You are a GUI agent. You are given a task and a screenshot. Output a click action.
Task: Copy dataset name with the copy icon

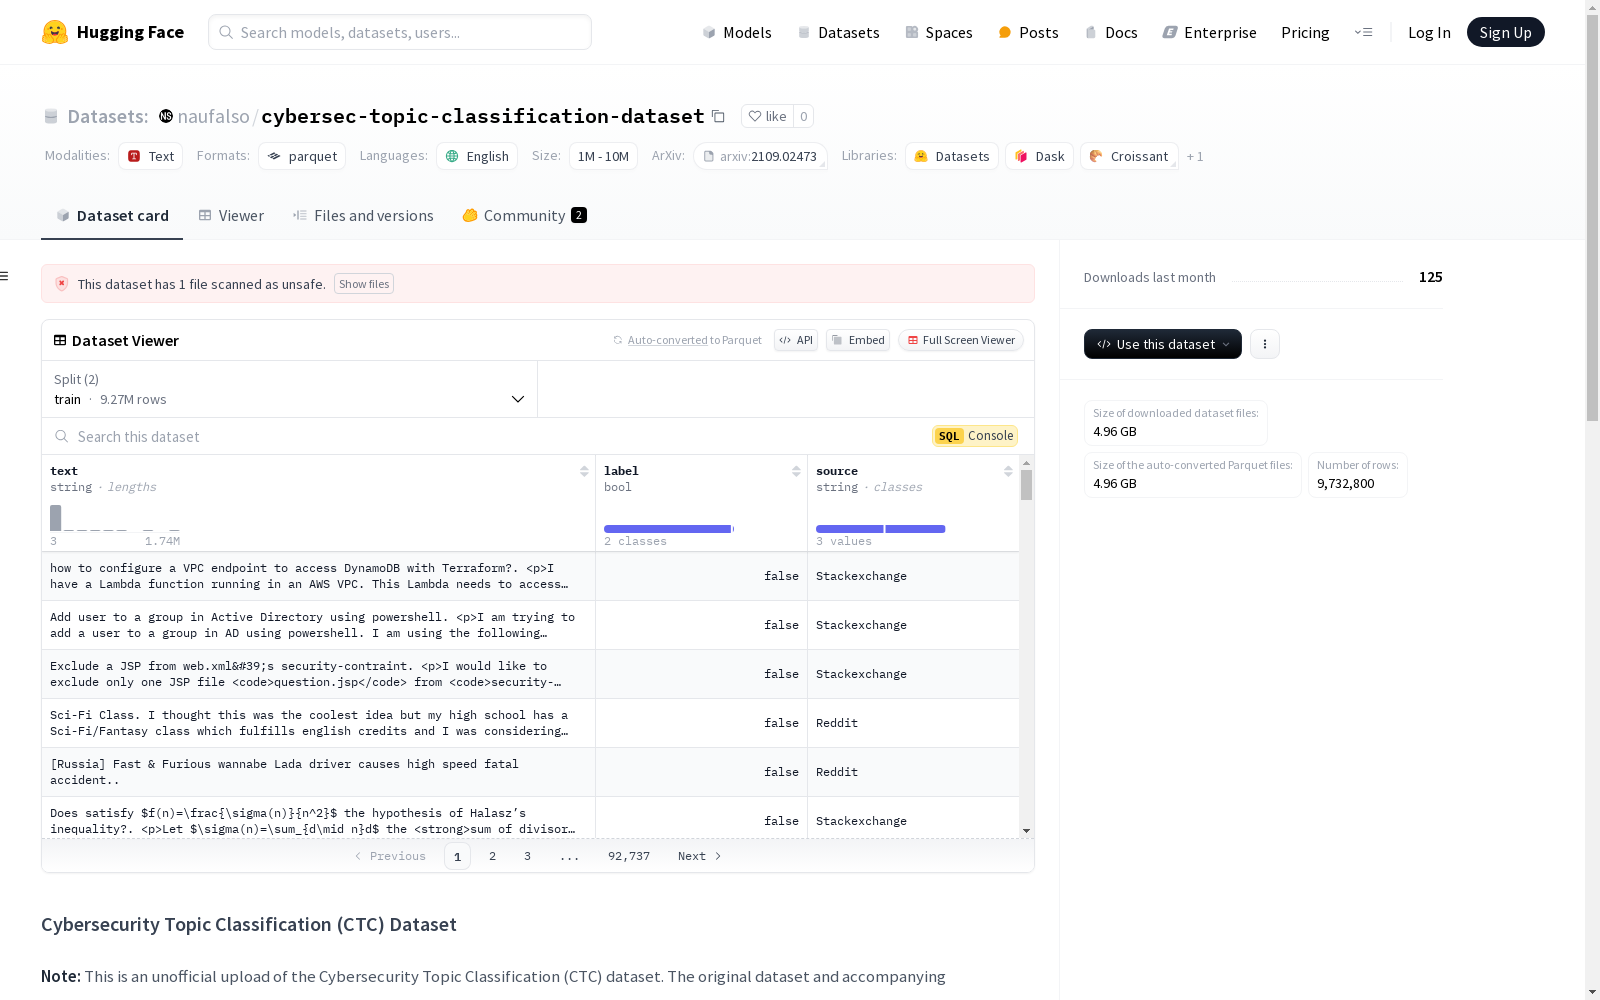[x=718, y=116]
